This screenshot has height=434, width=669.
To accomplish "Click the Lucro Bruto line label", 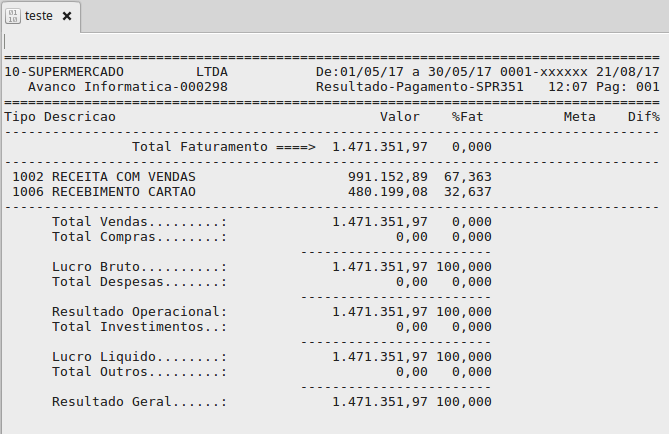I will [140, 267].
